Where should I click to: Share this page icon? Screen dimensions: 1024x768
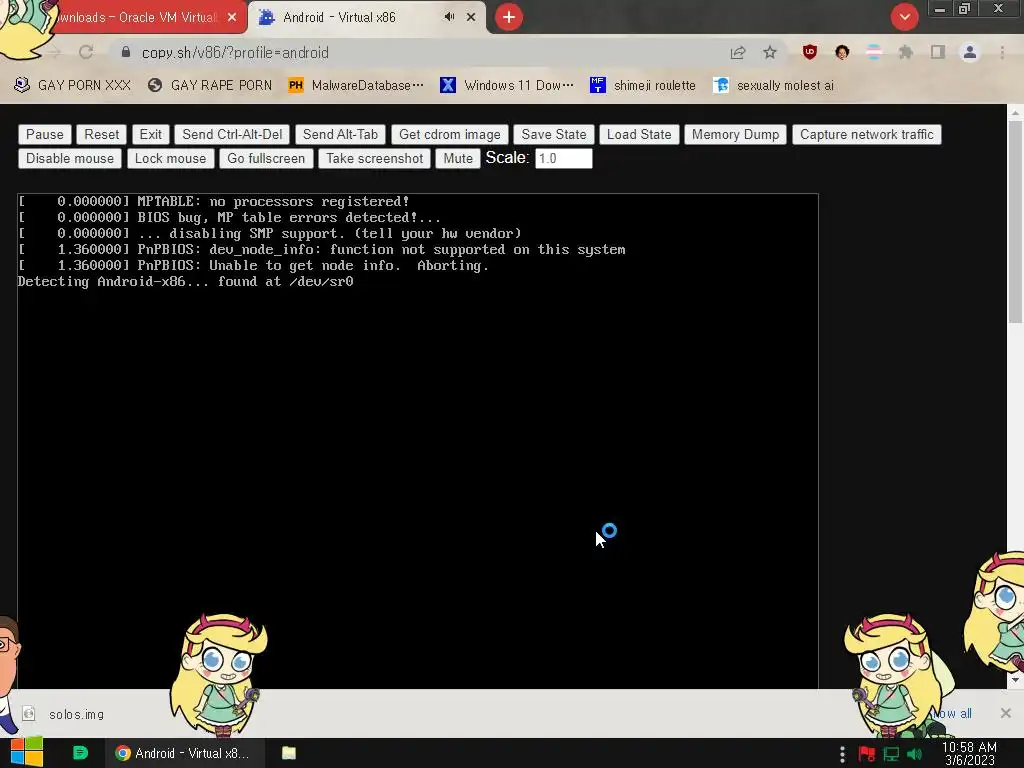point(738,52)
